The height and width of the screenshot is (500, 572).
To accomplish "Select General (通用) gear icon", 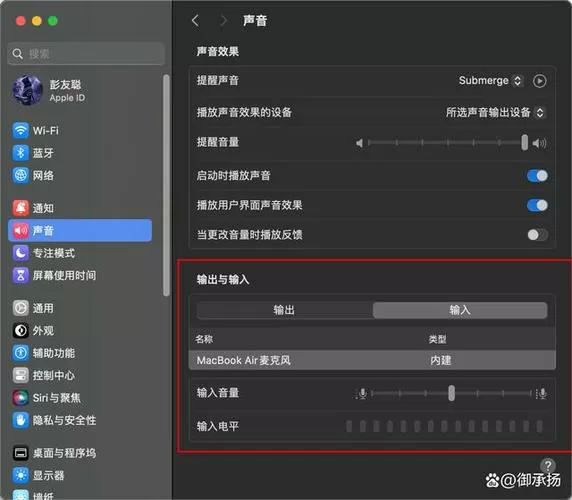I will (20, 308).
